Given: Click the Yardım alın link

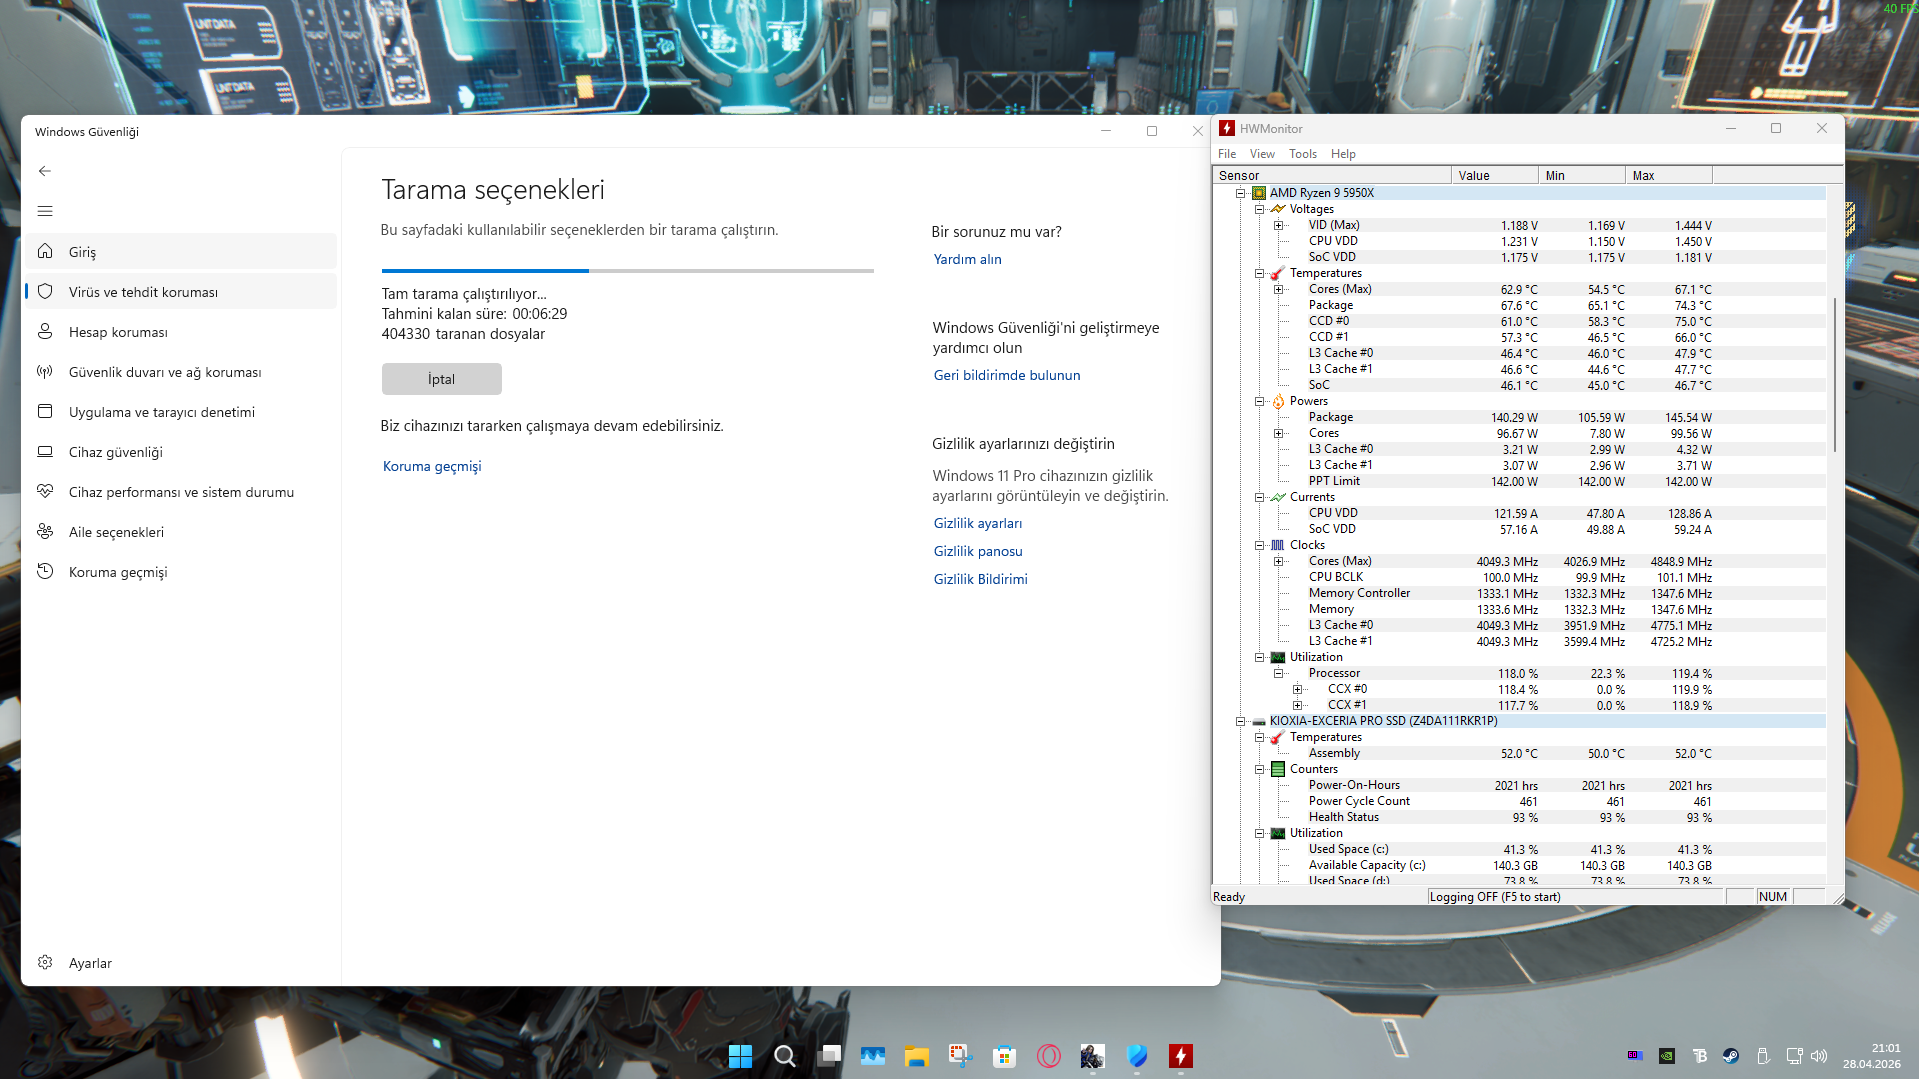Looking at the screenshot, I should tap(967, 259).
